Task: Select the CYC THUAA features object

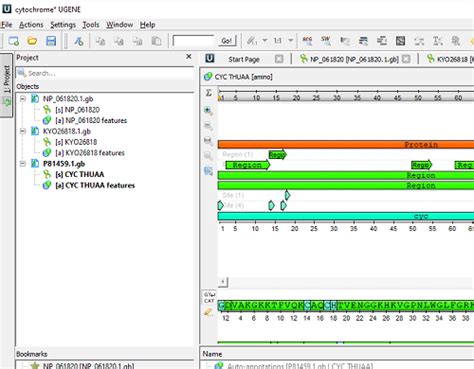Action: [95, 185]
